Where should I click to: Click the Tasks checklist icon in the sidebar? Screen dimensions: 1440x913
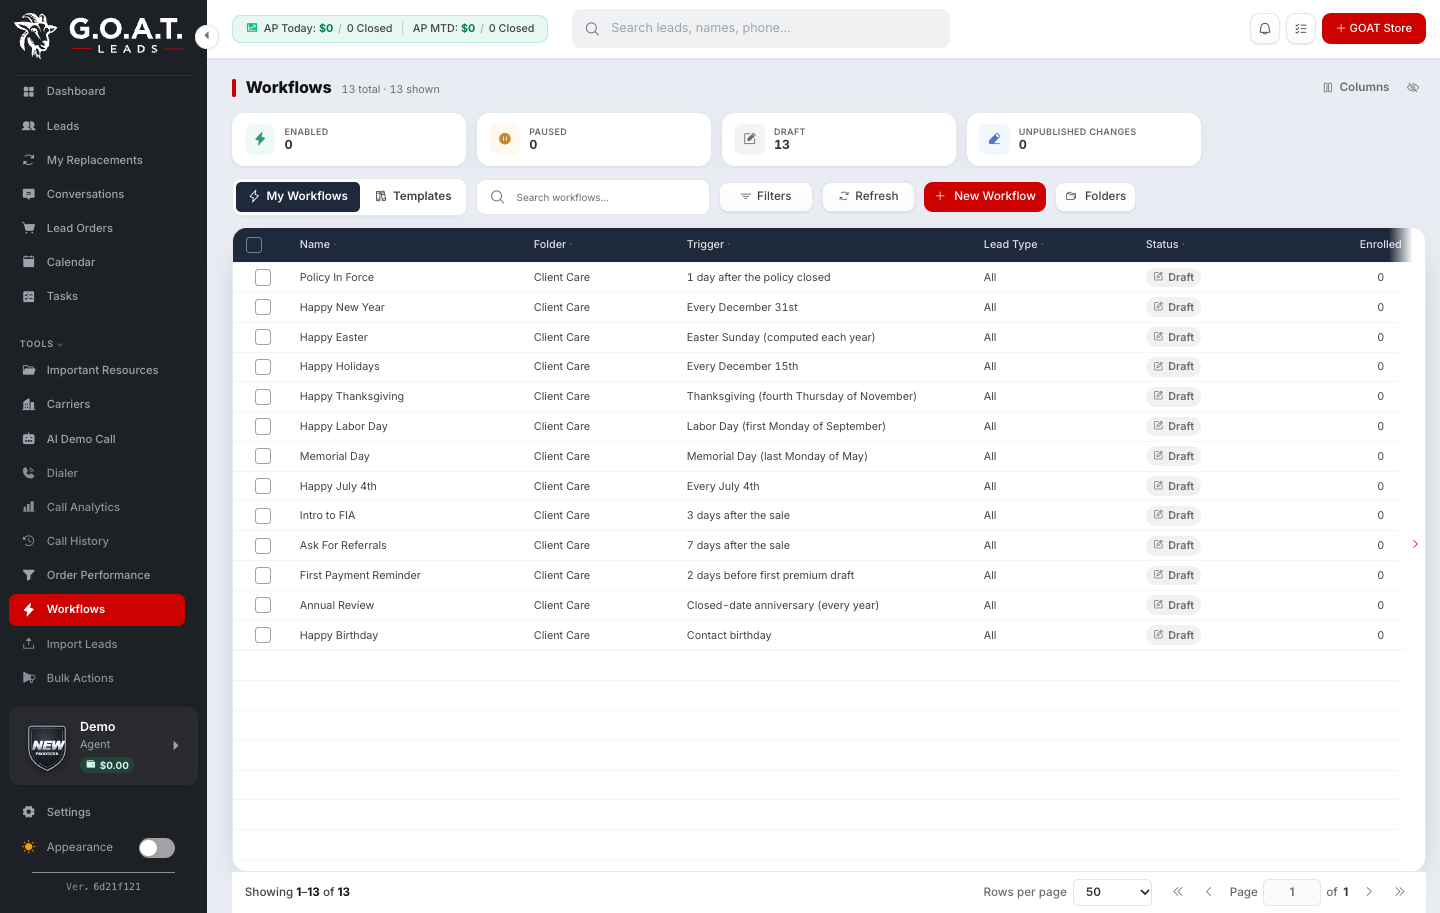click(29, 296)
